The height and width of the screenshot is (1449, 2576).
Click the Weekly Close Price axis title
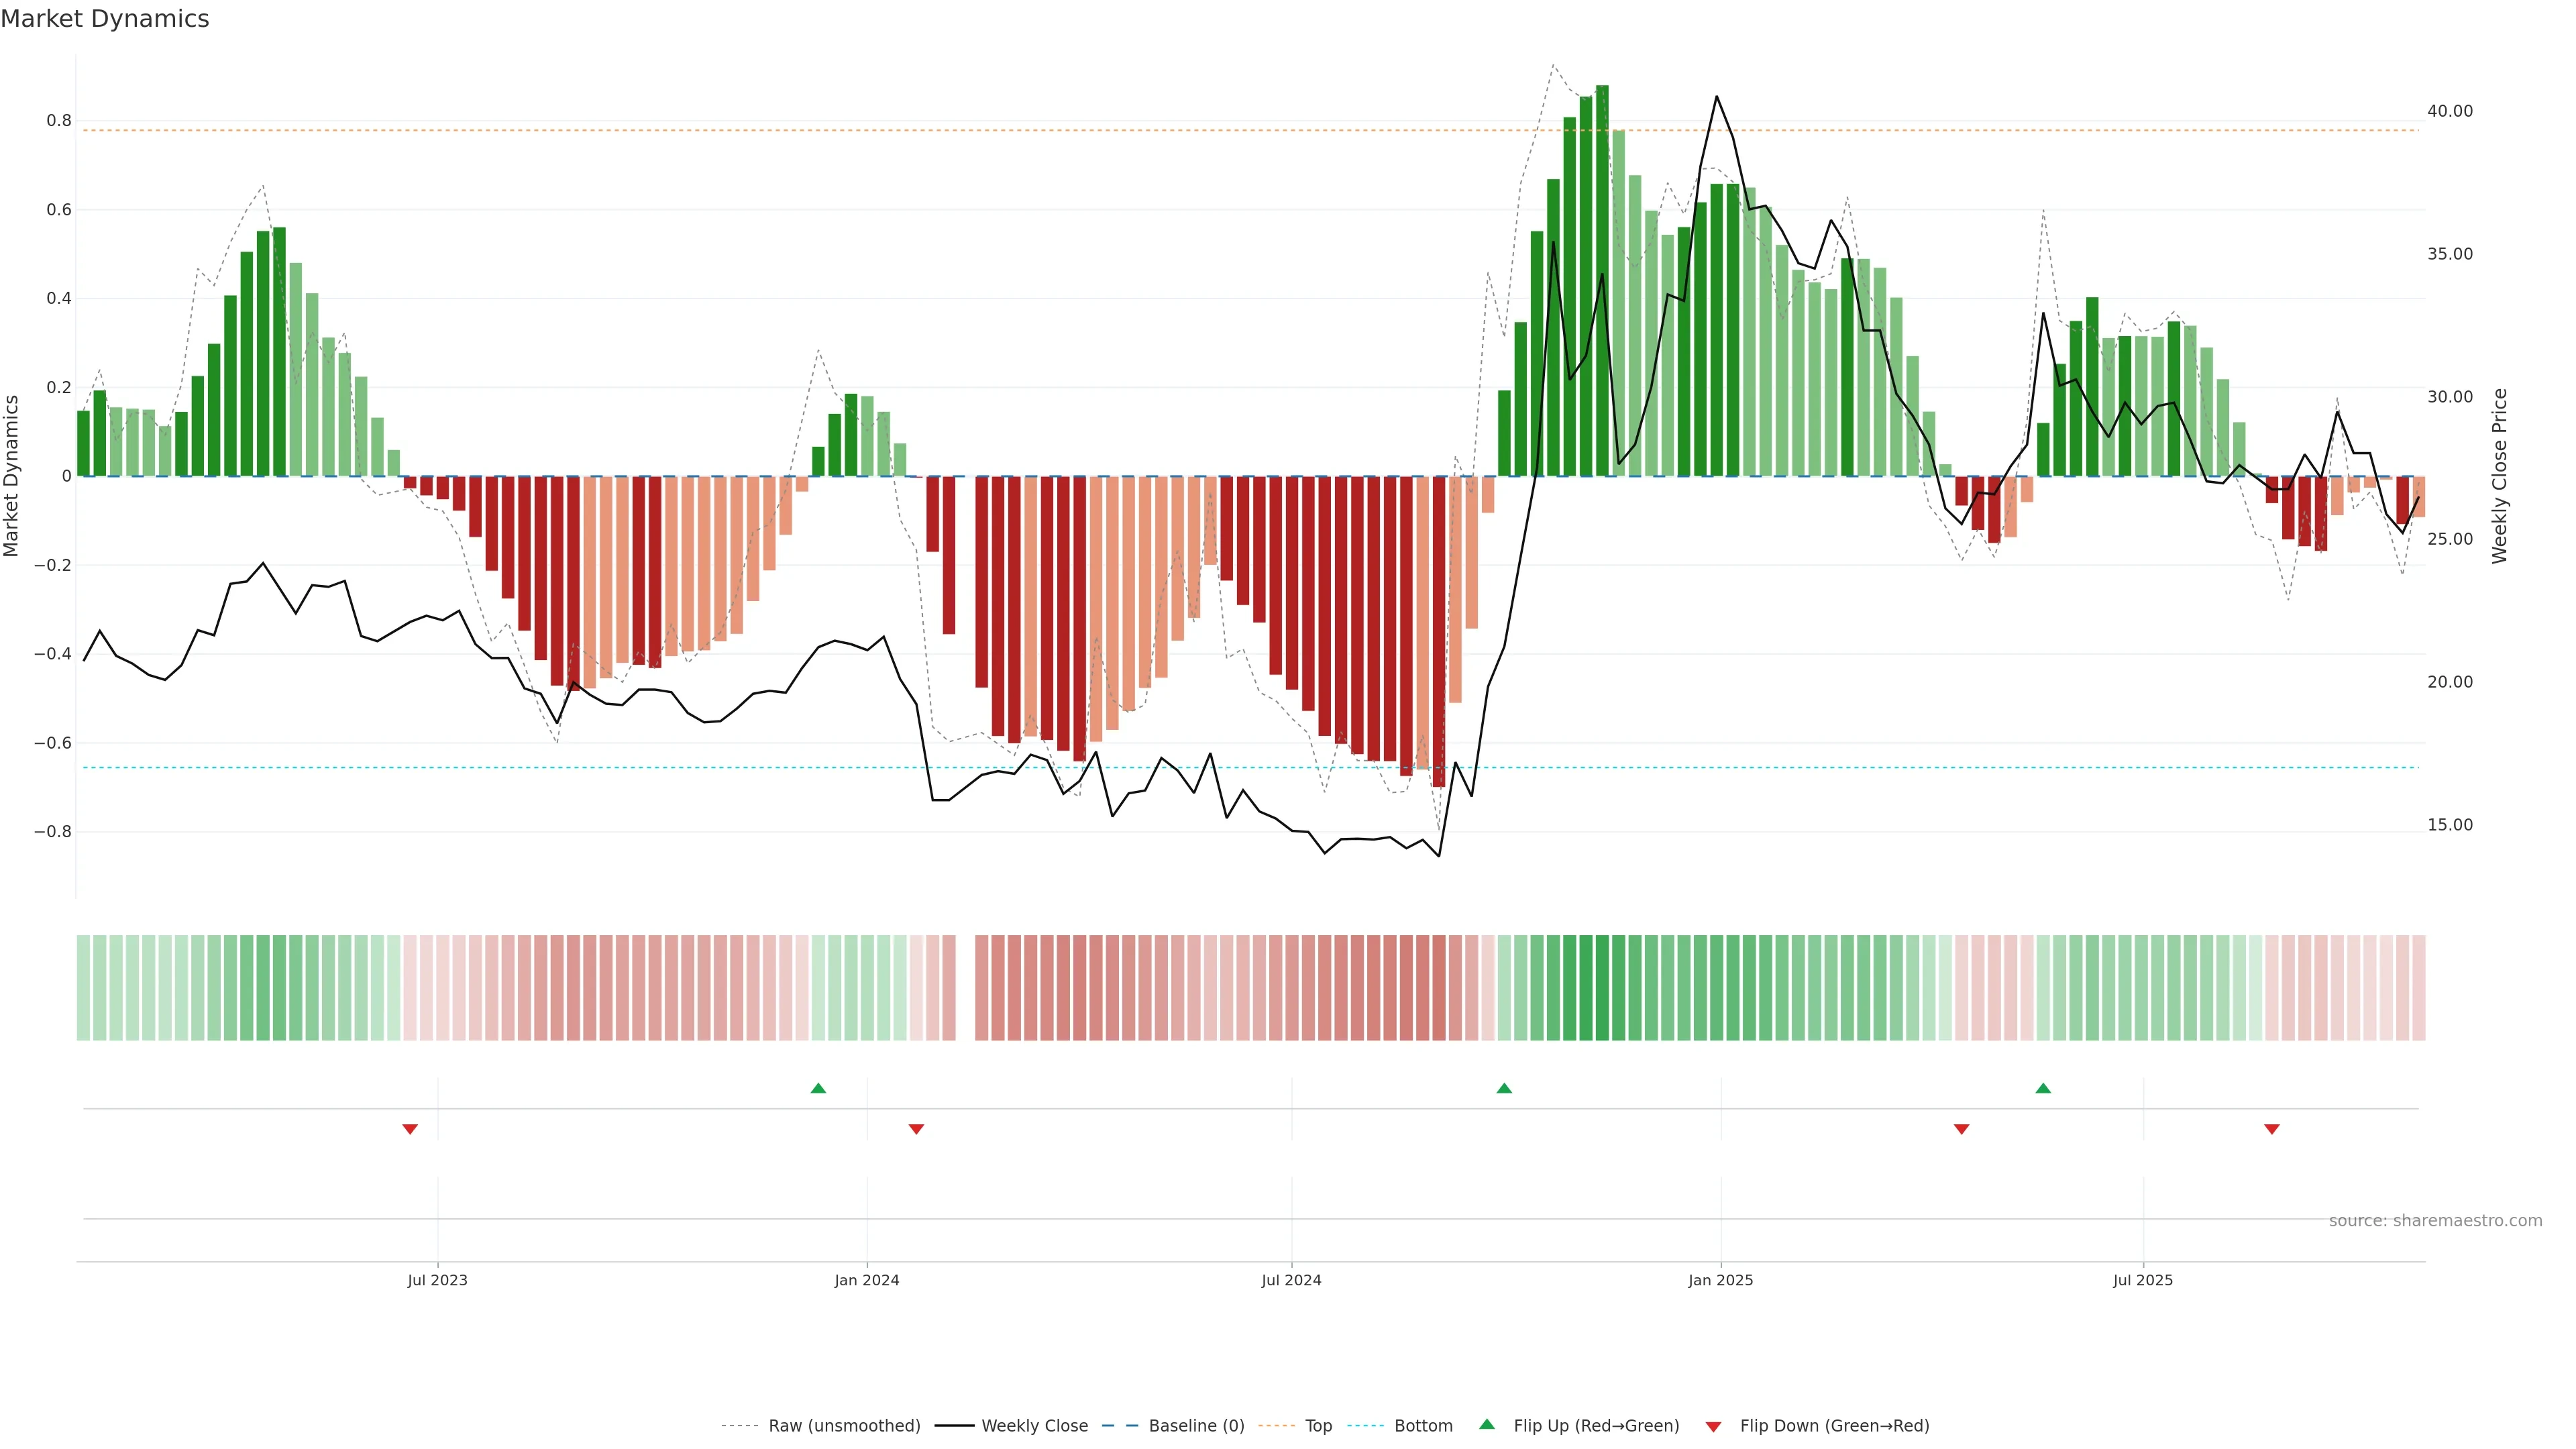point(2499,476)
